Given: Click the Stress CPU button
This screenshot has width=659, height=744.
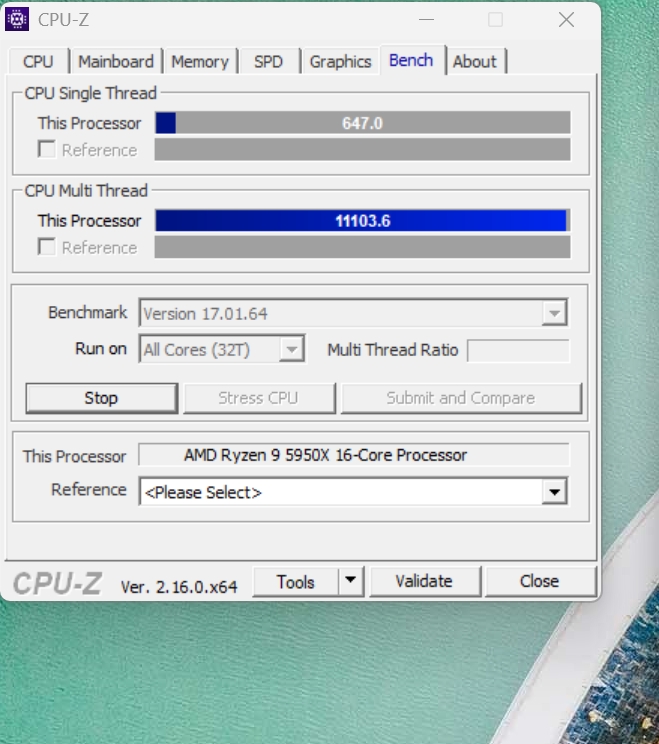Looking at the screenshot, I should 259,398.
